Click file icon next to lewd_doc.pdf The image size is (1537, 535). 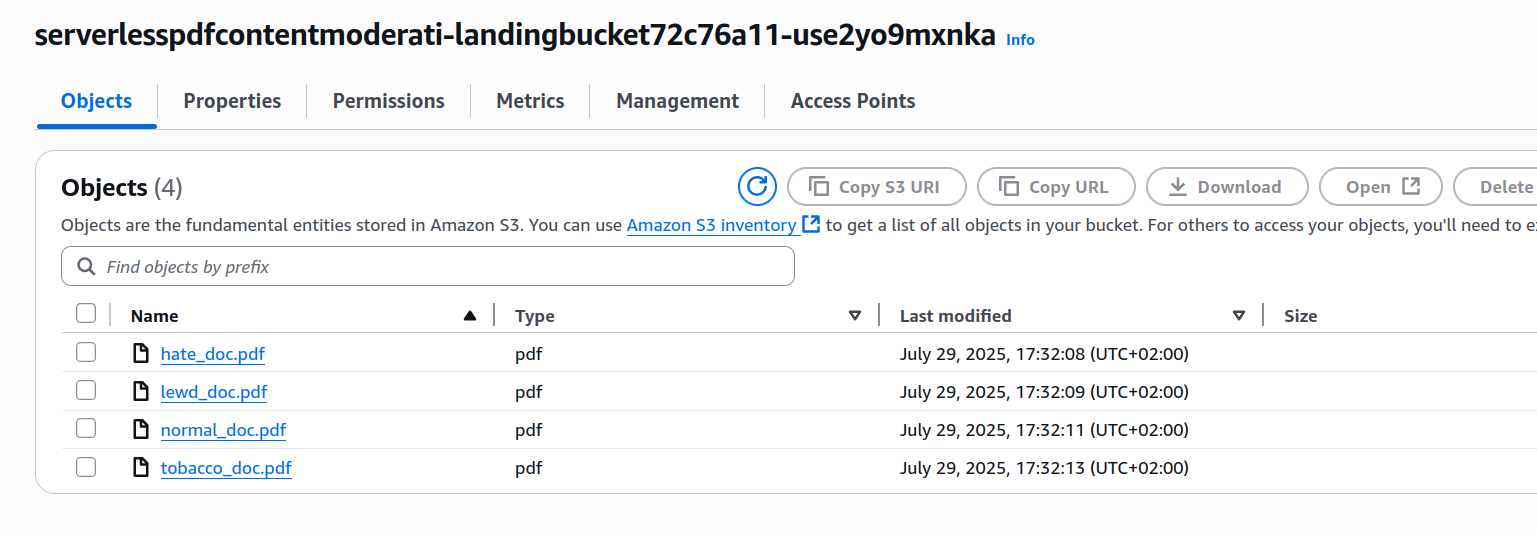142,391
